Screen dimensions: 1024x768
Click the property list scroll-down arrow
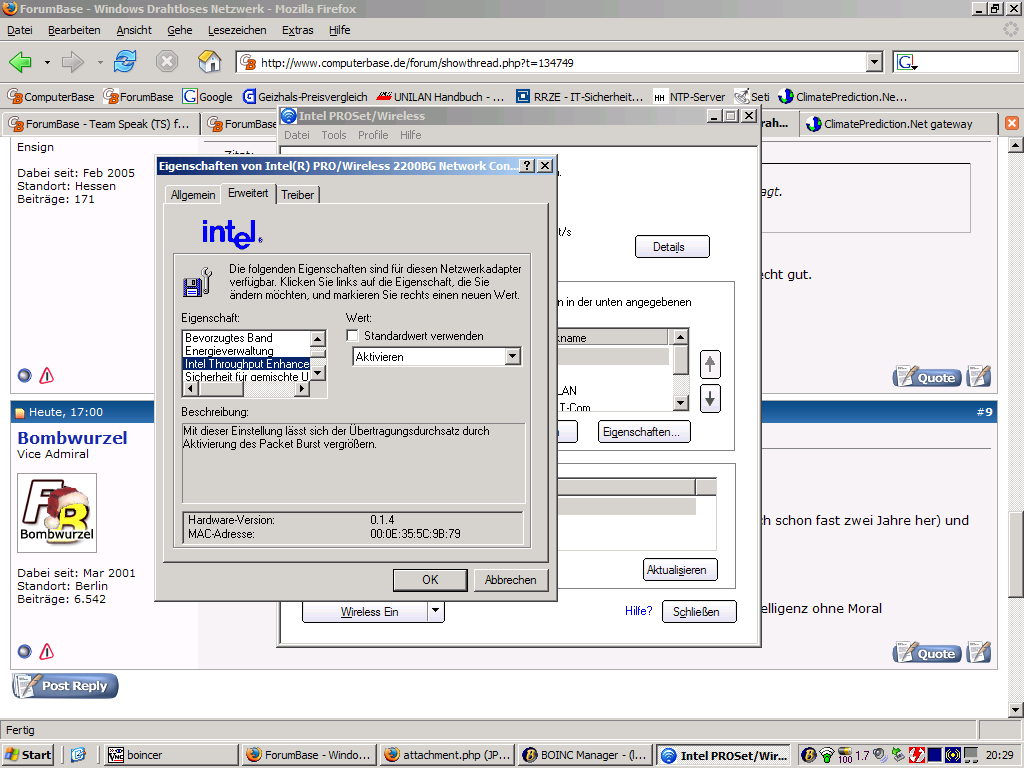pyautogui.click(x=317, y=374)
